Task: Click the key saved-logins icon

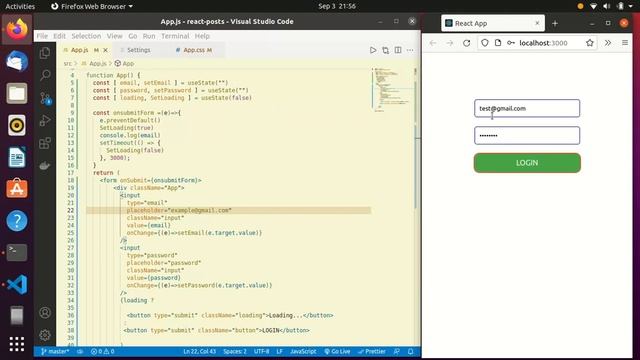Action: tap(511, 43)
